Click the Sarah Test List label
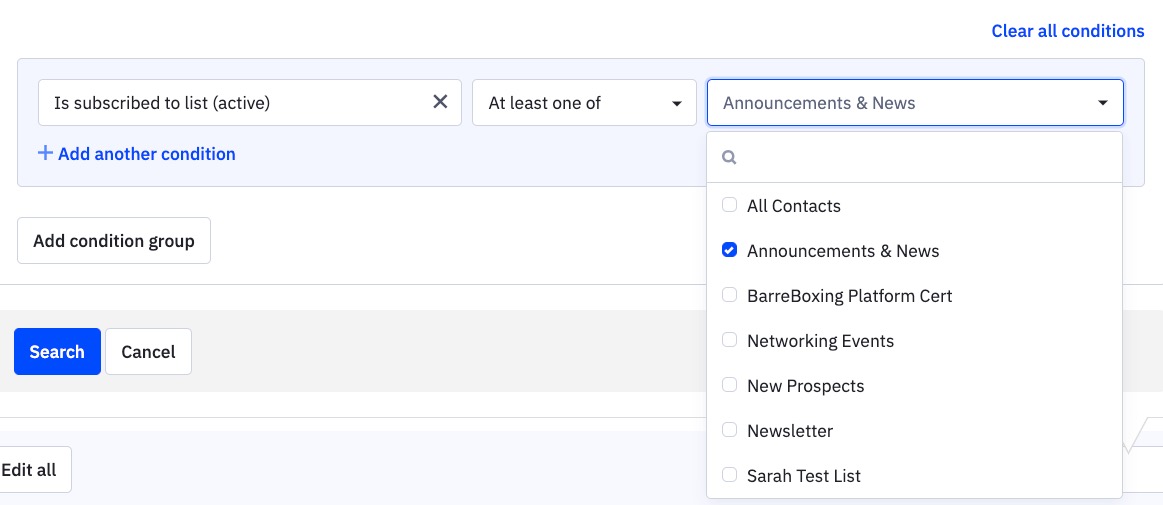1163x505 pixels. pos(804,476)
